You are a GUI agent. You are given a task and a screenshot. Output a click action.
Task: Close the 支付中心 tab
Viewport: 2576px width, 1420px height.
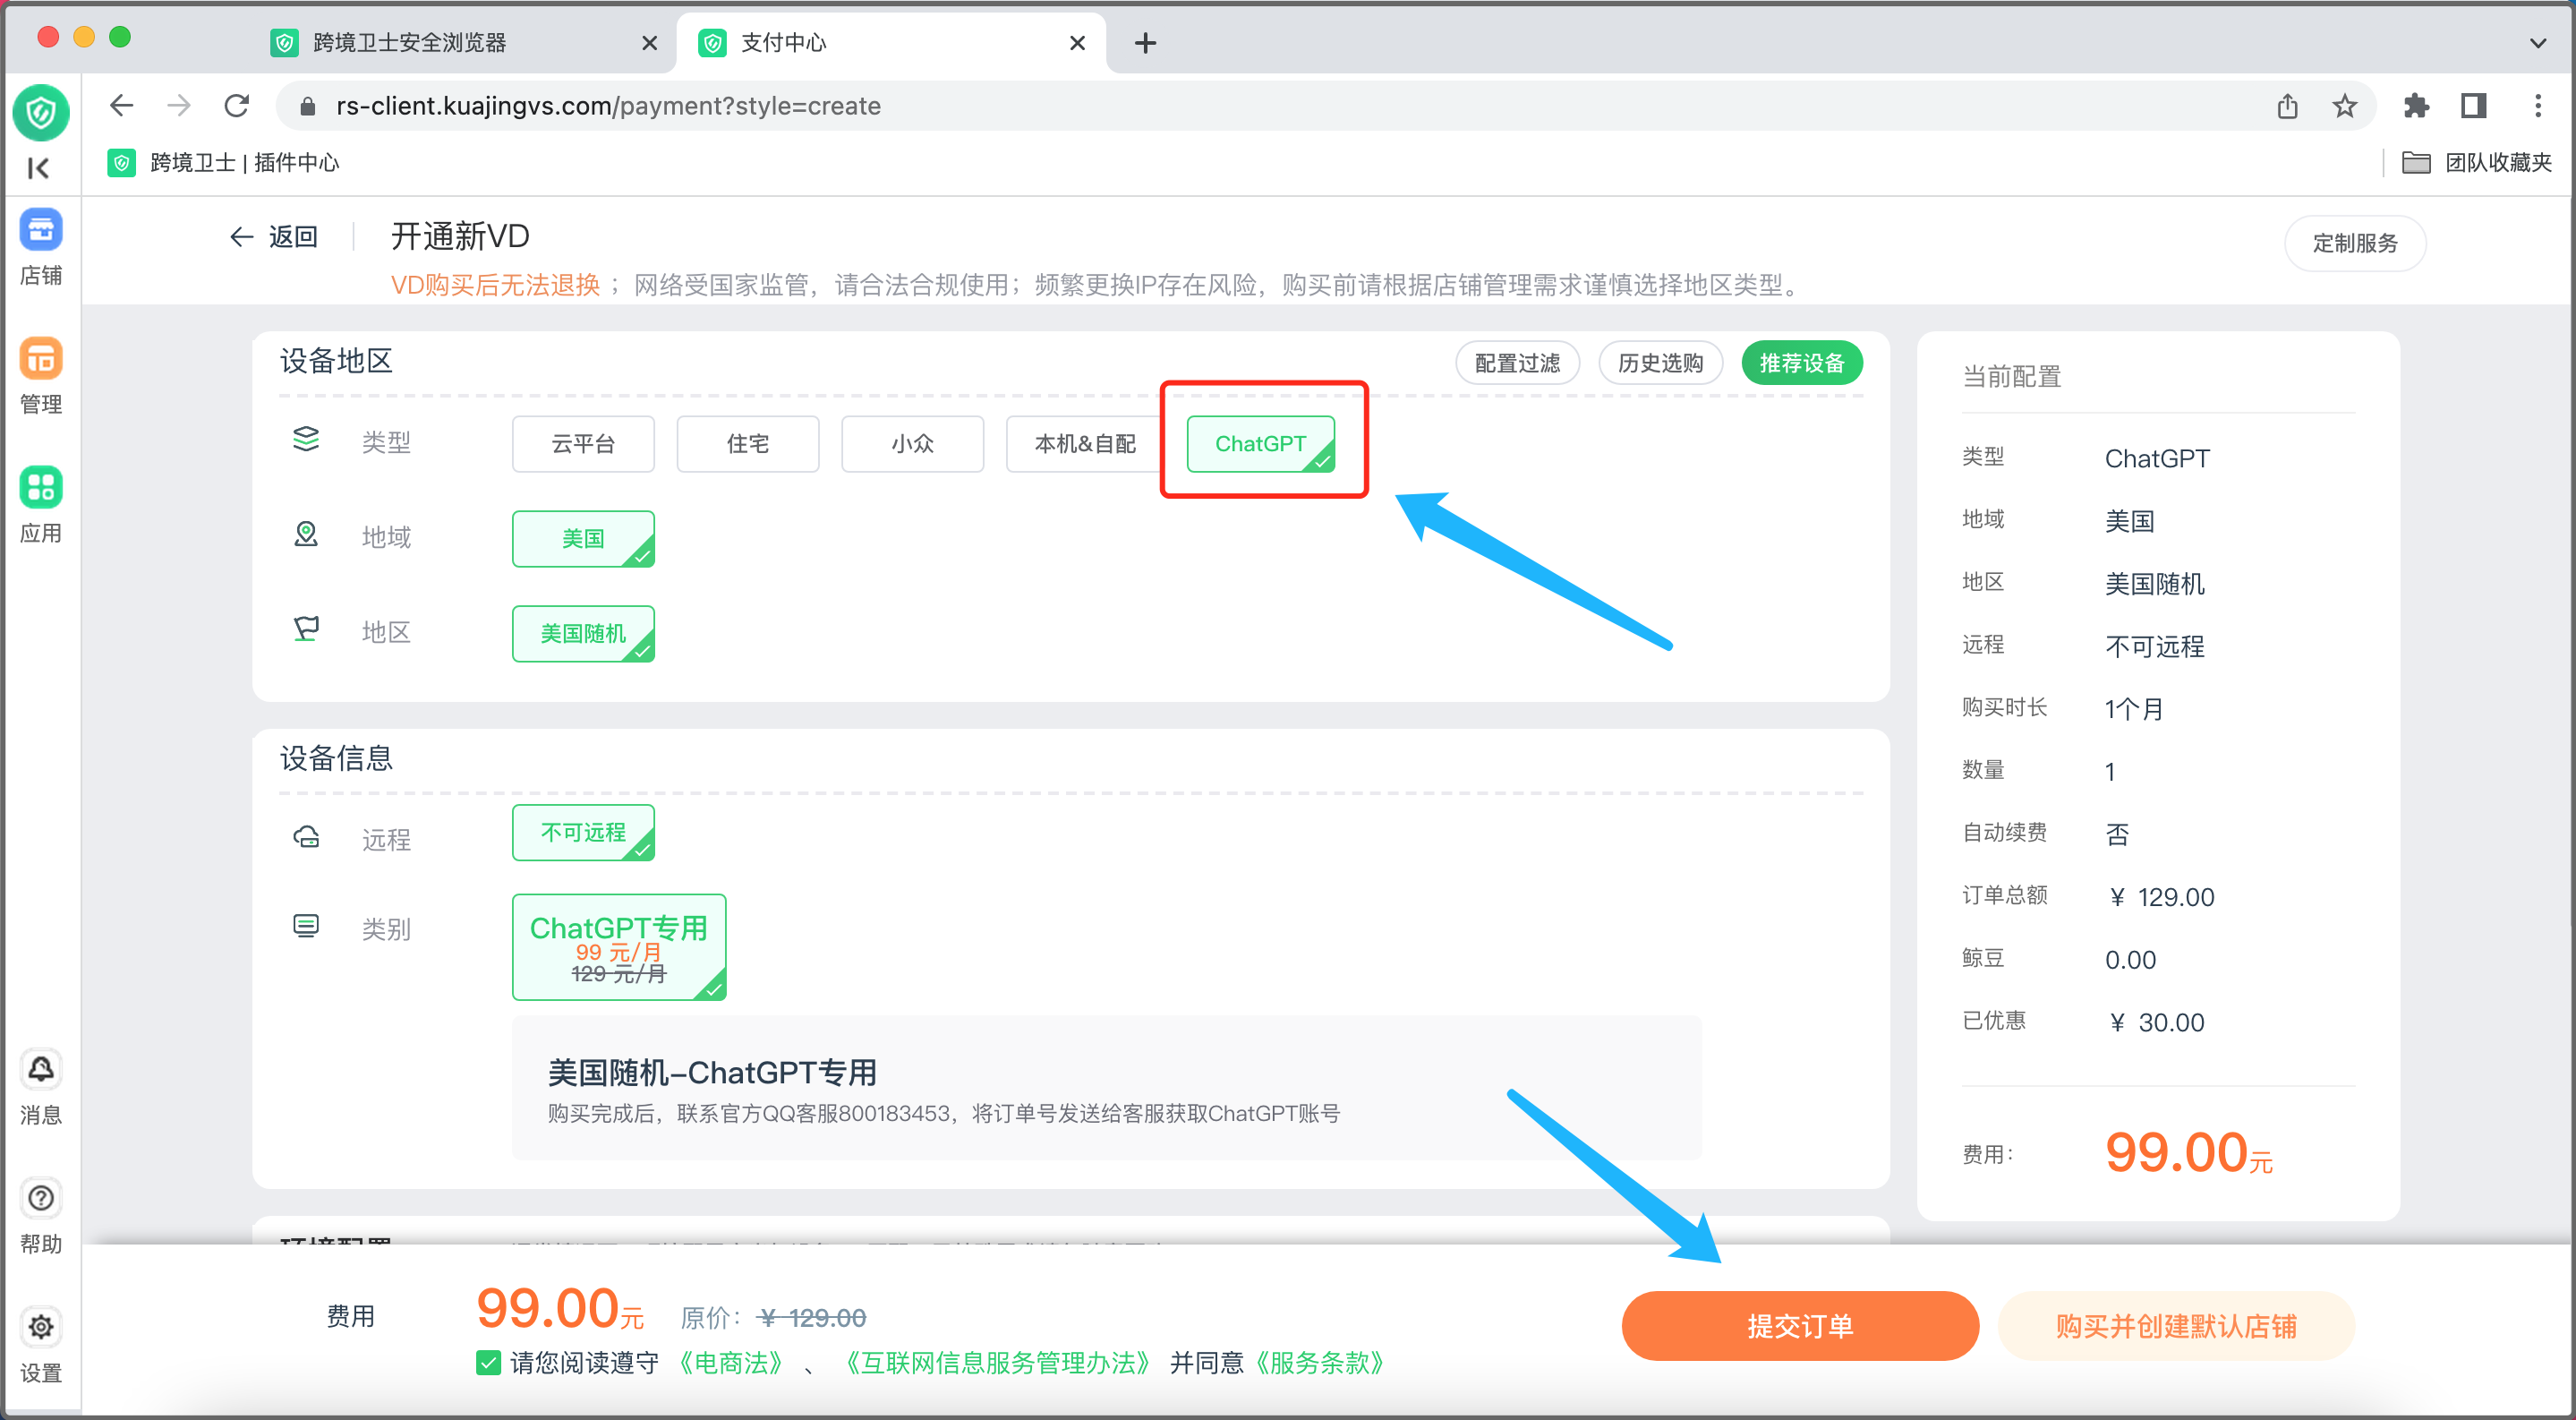[1077, 43]
